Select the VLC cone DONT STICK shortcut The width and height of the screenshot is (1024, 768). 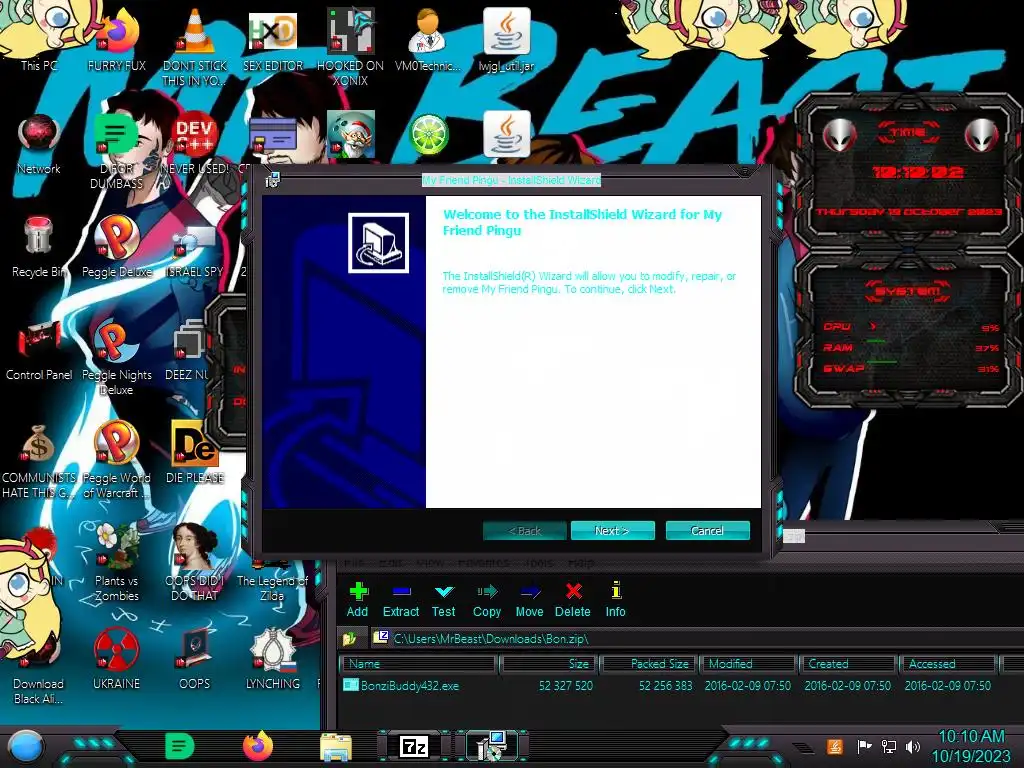tap(195, 46)
